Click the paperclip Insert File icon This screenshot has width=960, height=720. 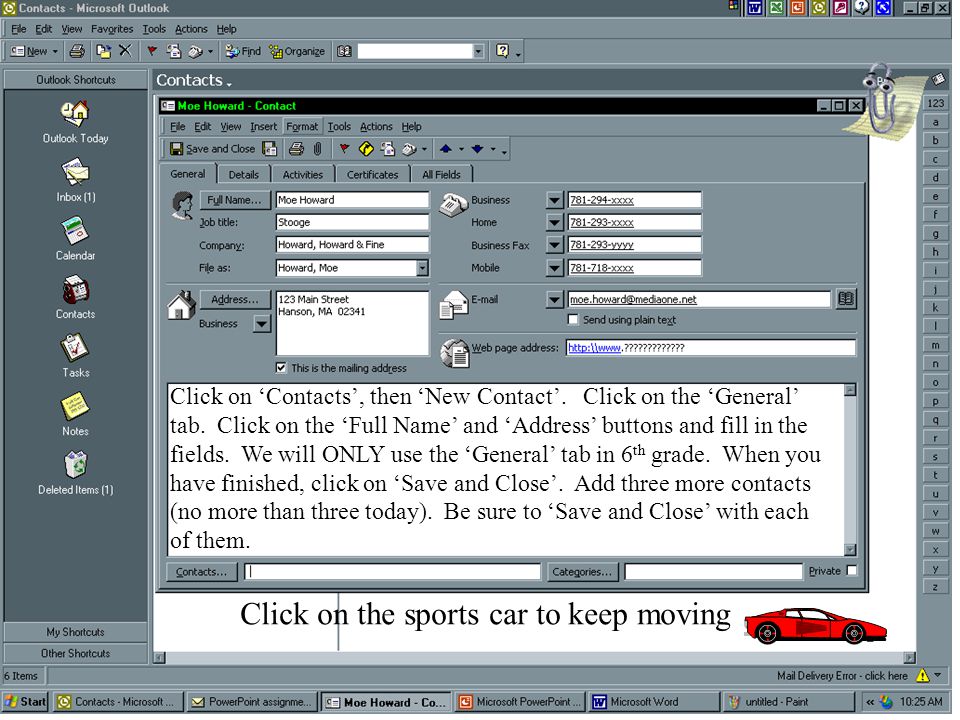pyautogui.click(x=318, y=149)
